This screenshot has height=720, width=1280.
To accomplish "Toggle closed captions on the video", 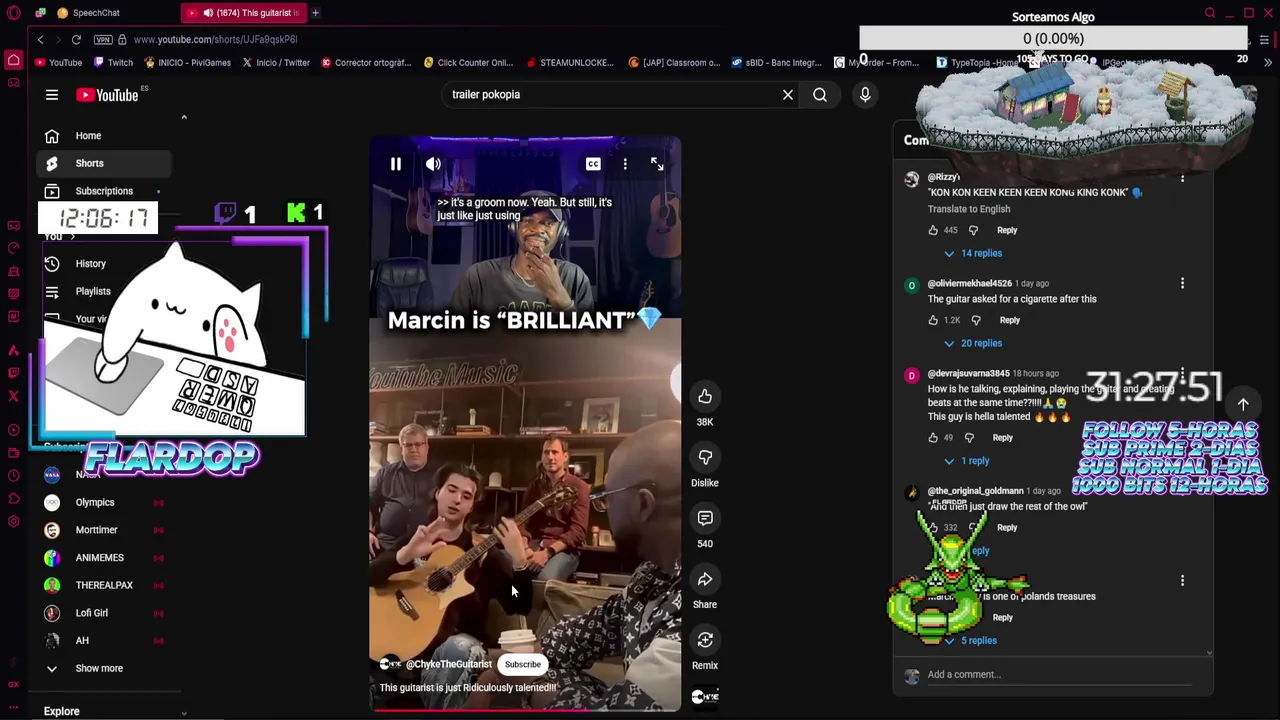I will click(593, 164).
